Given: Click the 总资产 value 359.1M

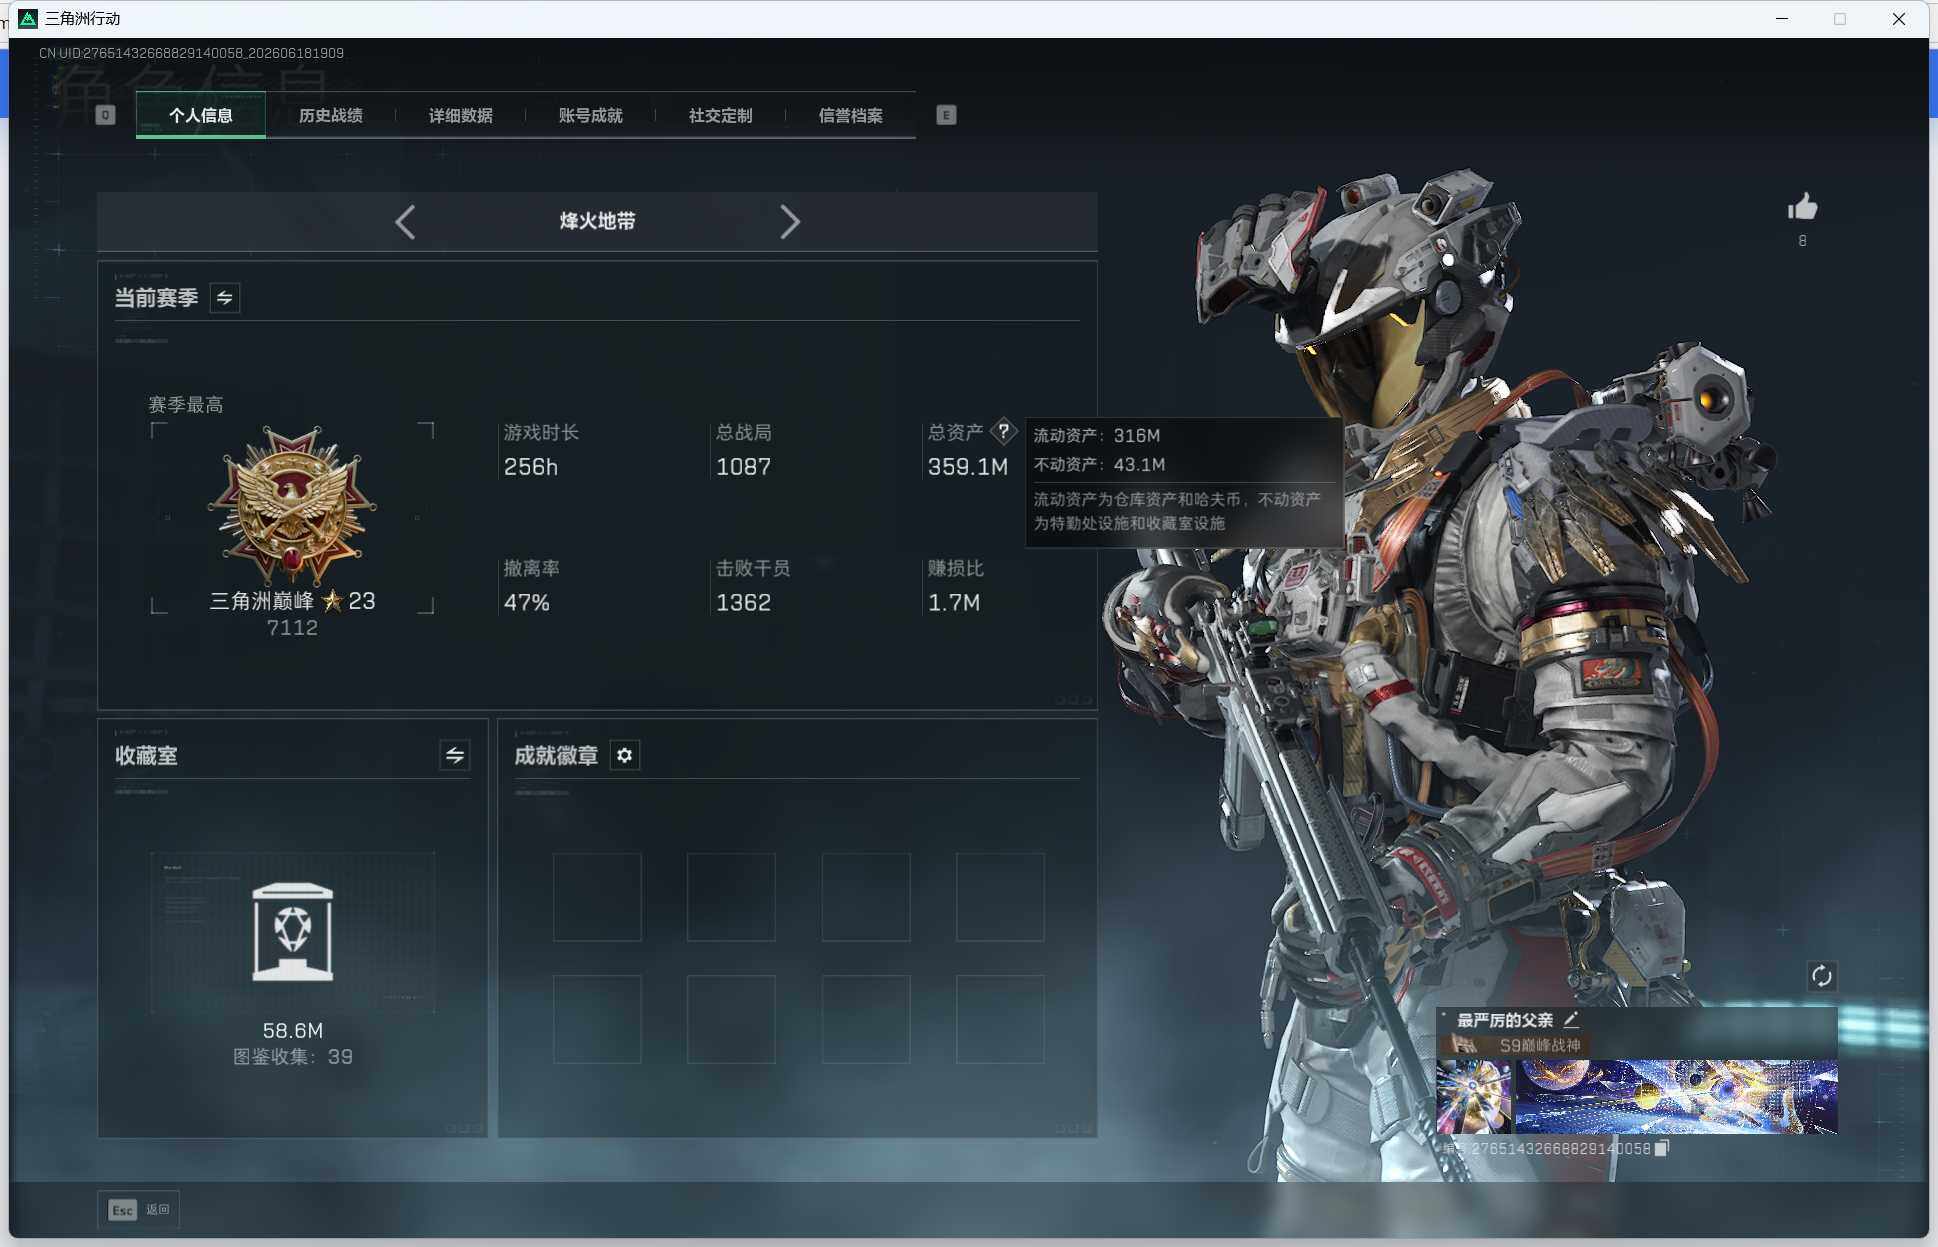Looking at the screenshot, I should pos(968,467).
